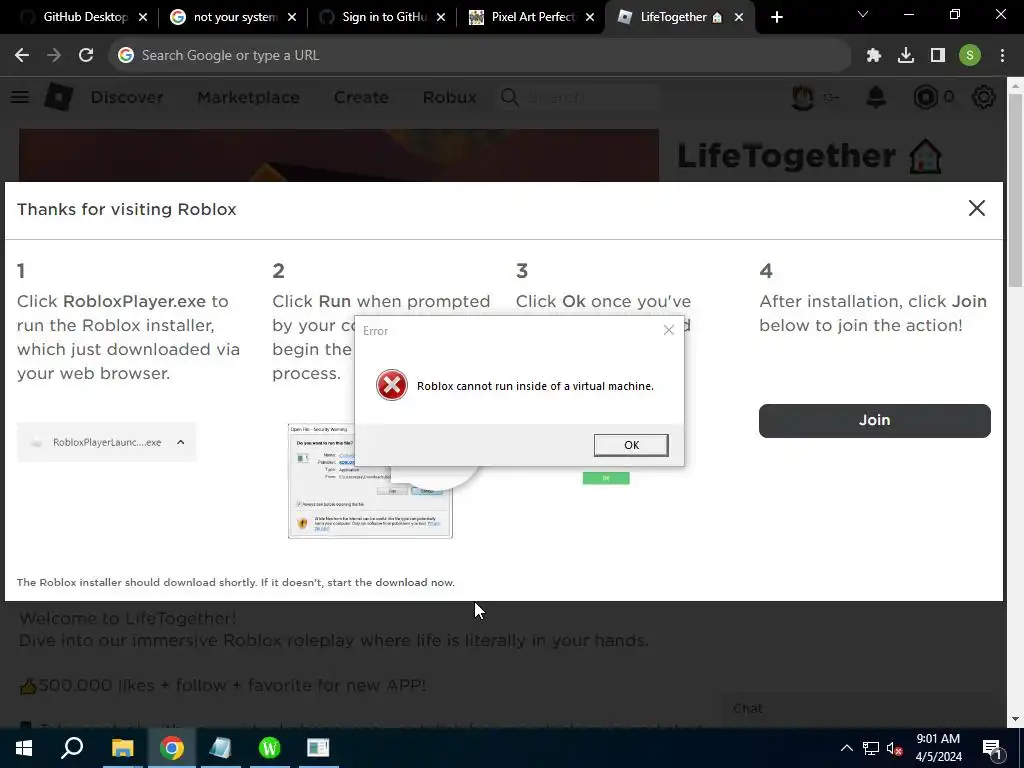Click the scrollbar down arrow
Screen dimensions: 1024x768
pyautogui.click(x=1016, y=719)
